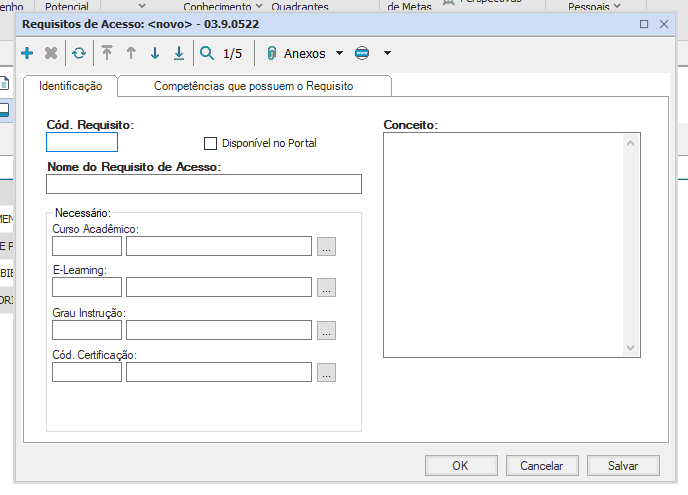Click the magnifier search icon
The width and height of the screenshot is (688, 495).
pos(207,53)
